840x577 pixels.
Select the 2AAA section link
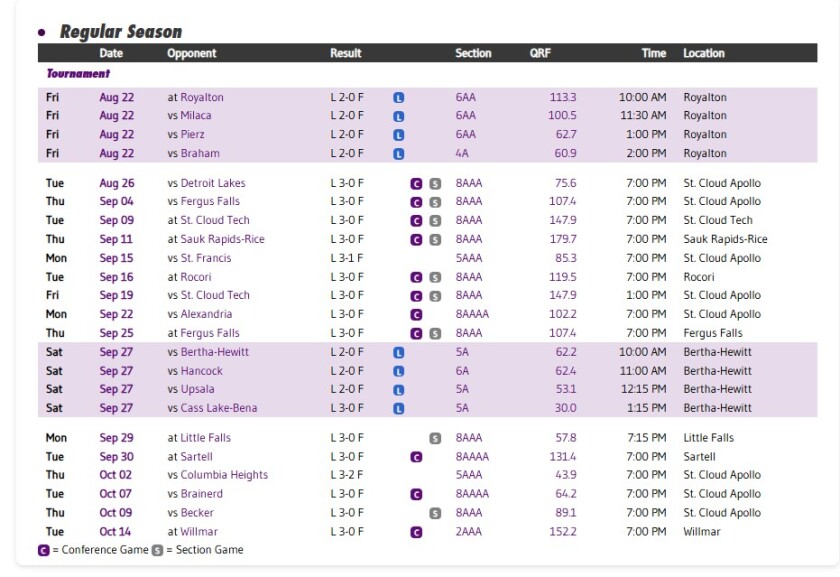pyautogui.click(x=468, y=532)
